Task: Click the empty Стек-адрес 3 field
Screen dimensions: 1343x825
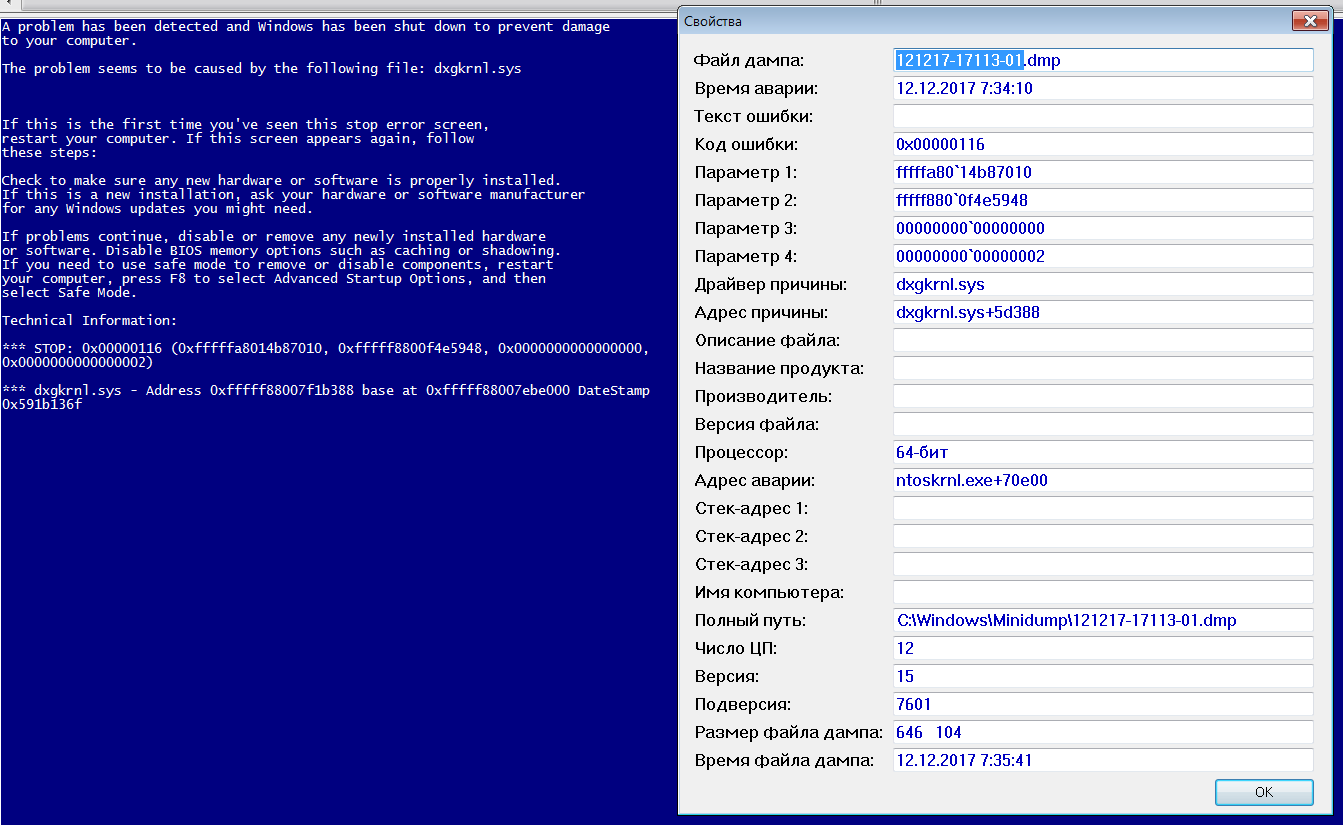Action: (x=1103, y=564)
